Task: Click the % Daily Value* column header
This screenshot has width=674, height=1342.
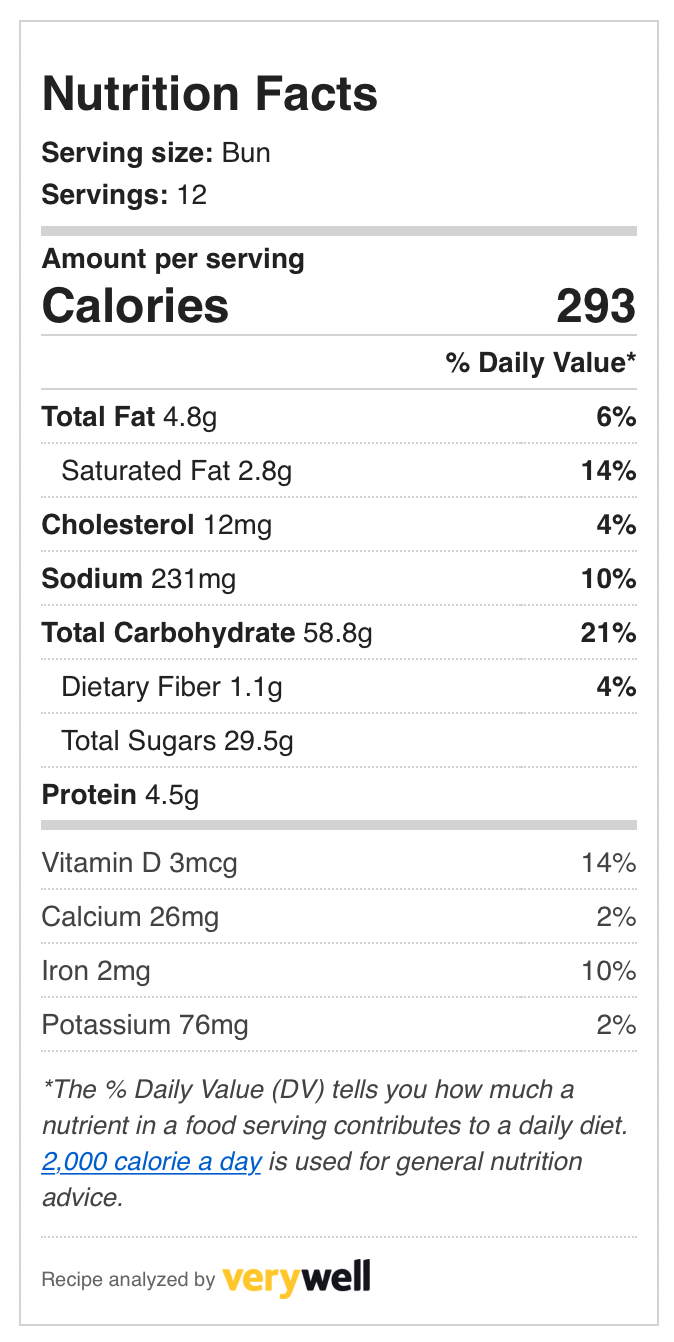Action: (541, 362)
